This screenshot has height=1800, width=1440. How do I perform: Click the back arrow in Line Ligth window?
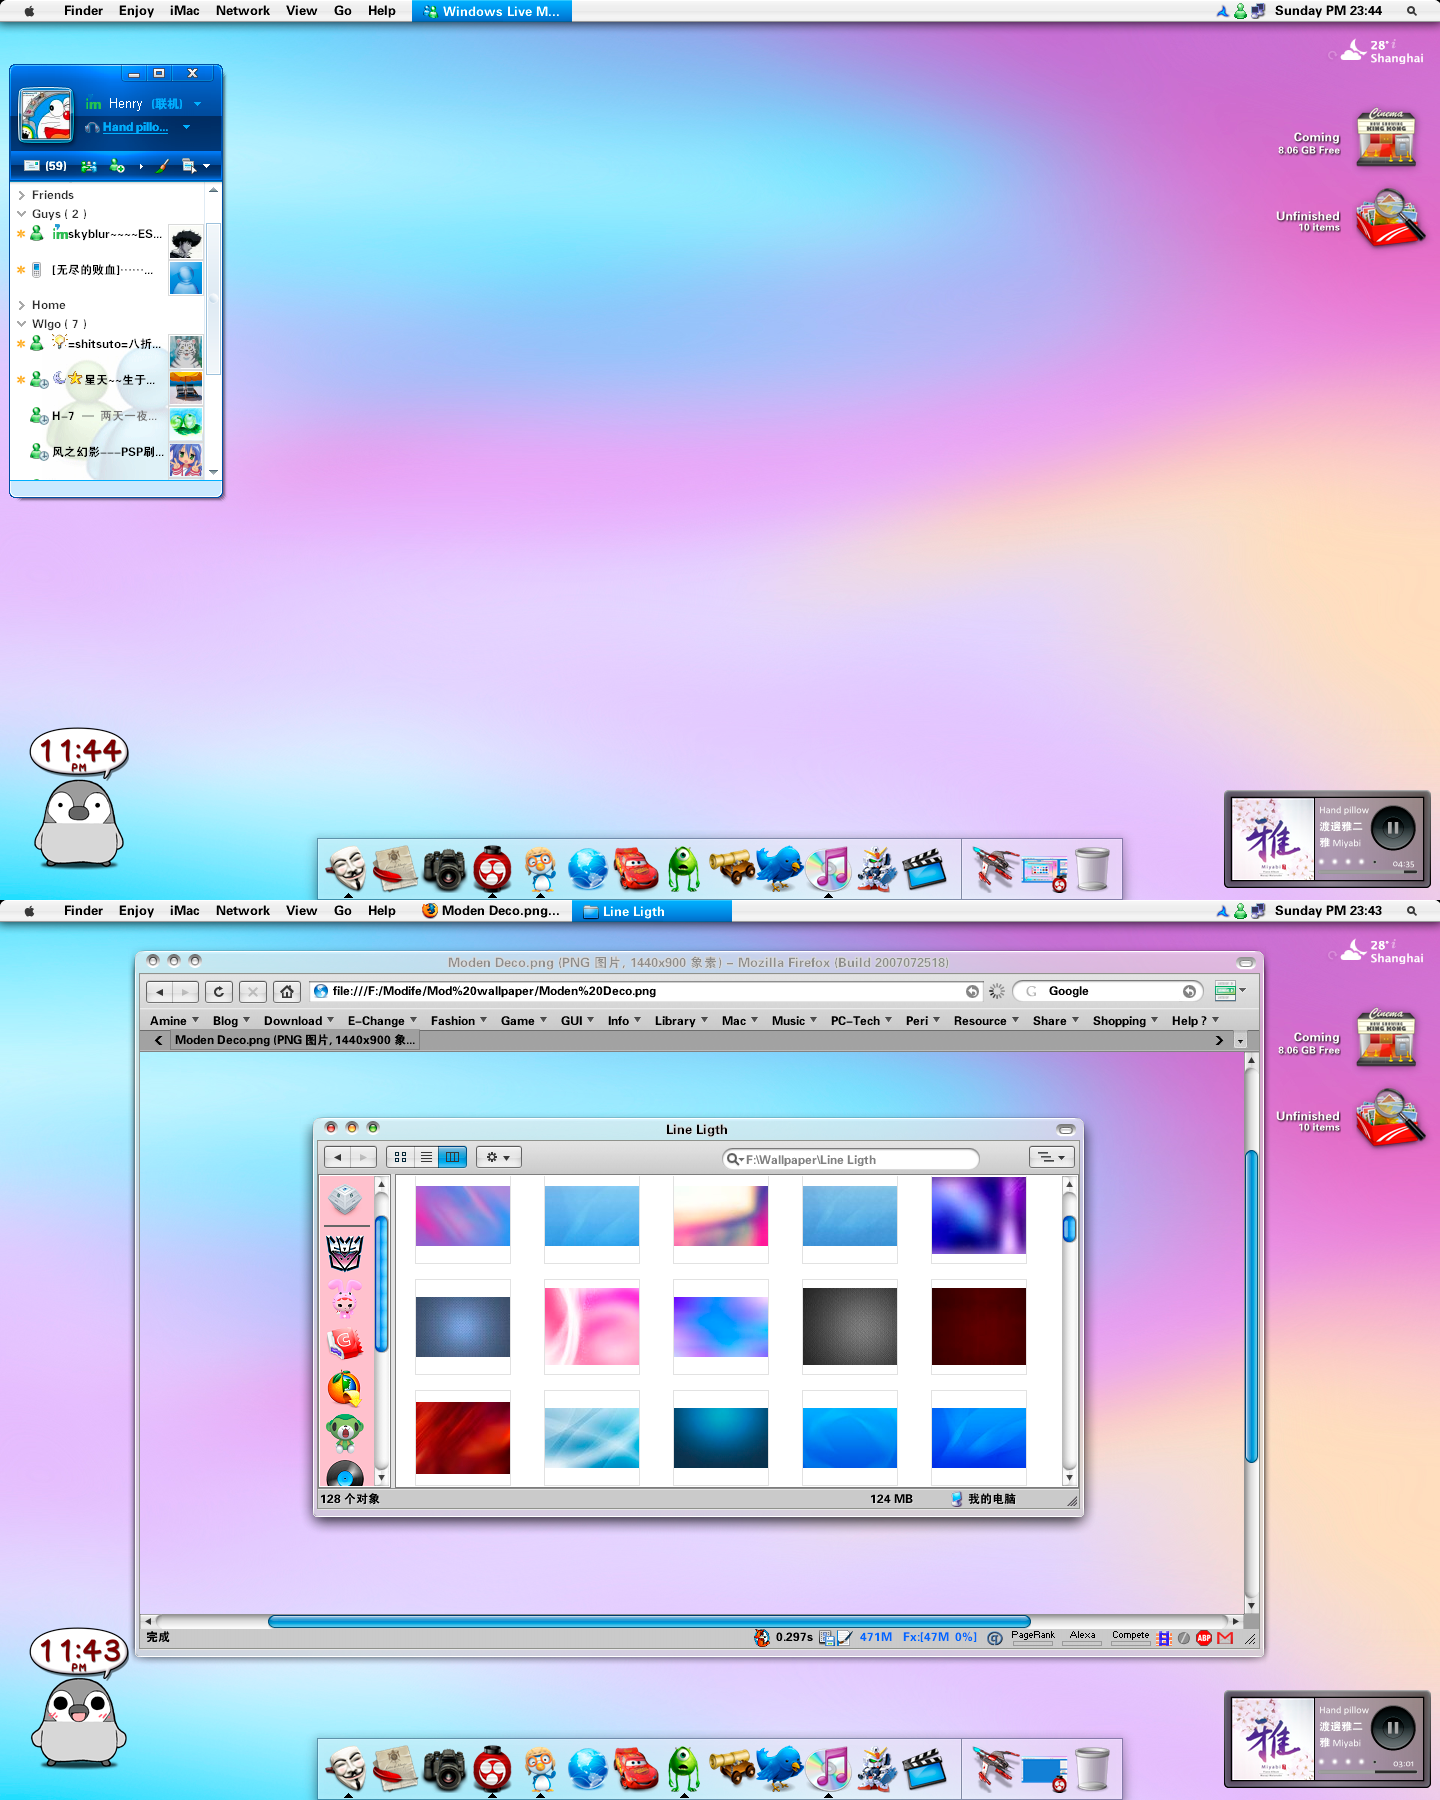[337, 1157]
